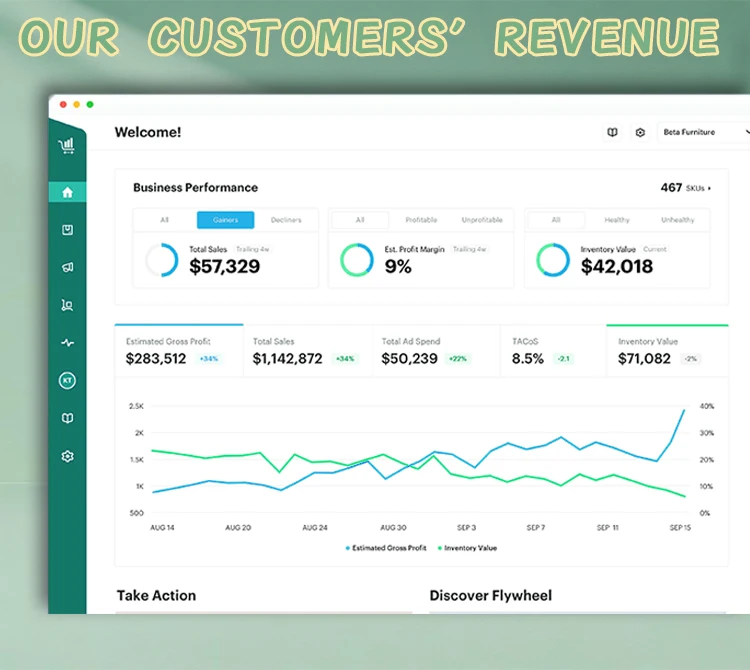Select the Unhealthy filter for Inventory Value

tap(677, 220)
